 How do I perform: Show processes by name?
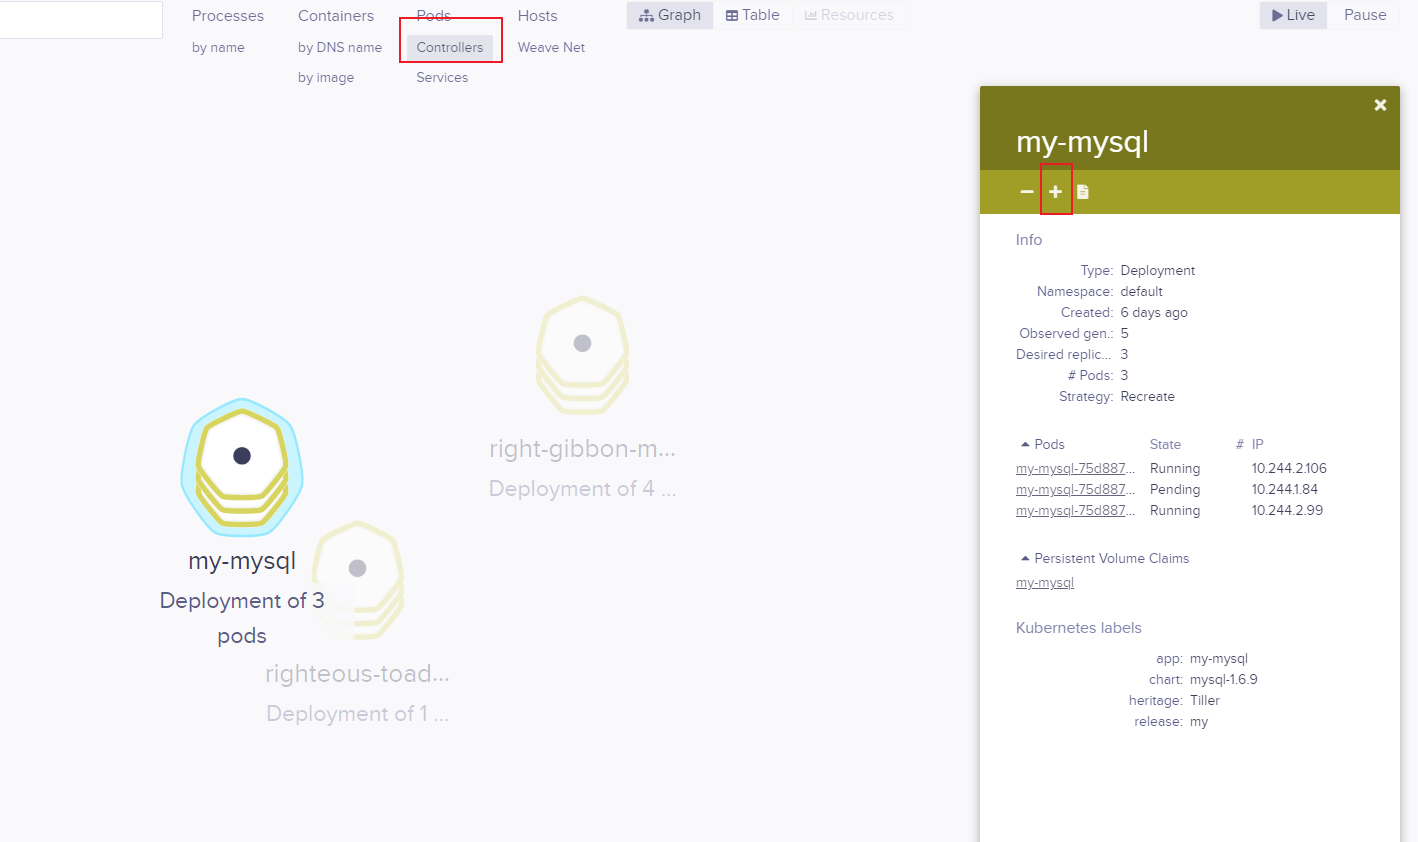point(218,47)
